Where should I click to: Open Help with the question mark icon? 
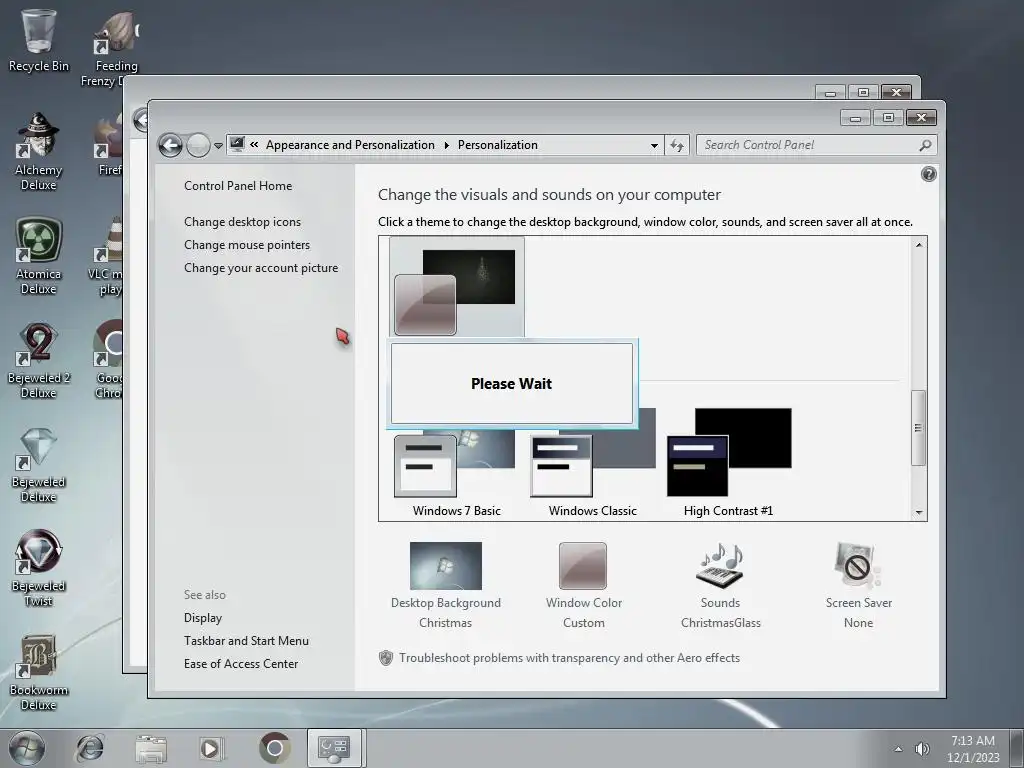(x=929, y=174)
